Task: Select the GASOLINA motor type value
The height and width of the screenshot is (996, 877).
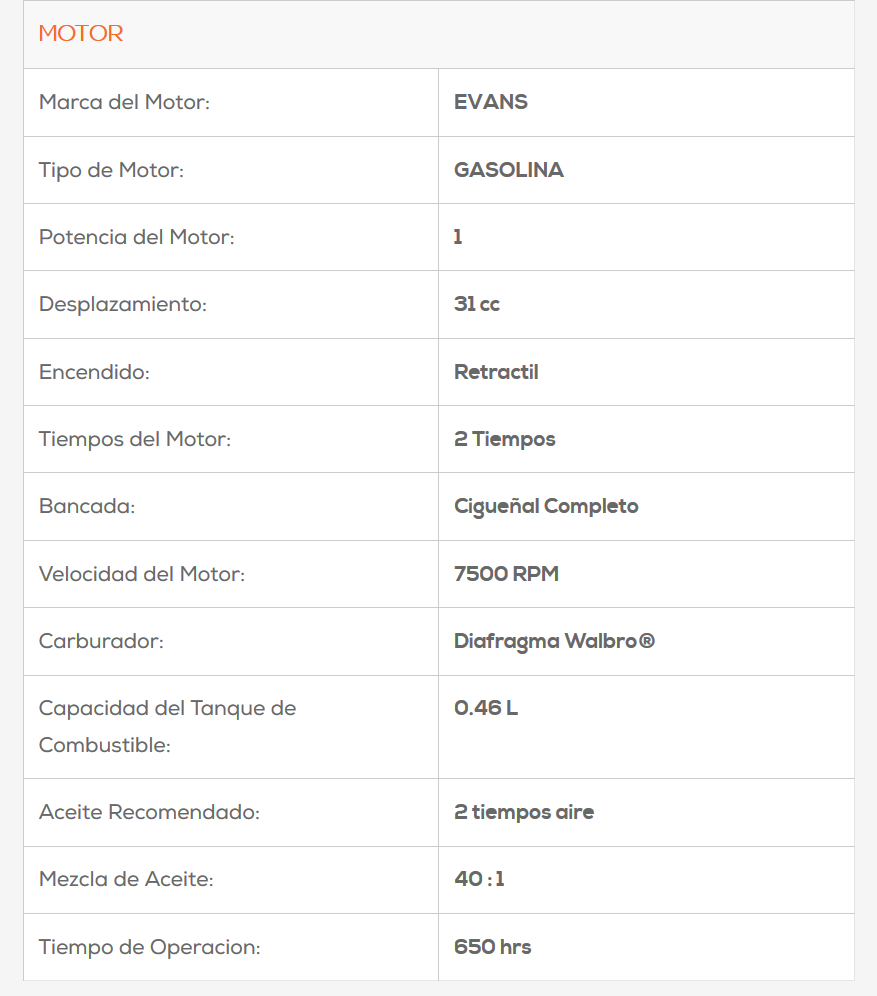Action: 508,170
